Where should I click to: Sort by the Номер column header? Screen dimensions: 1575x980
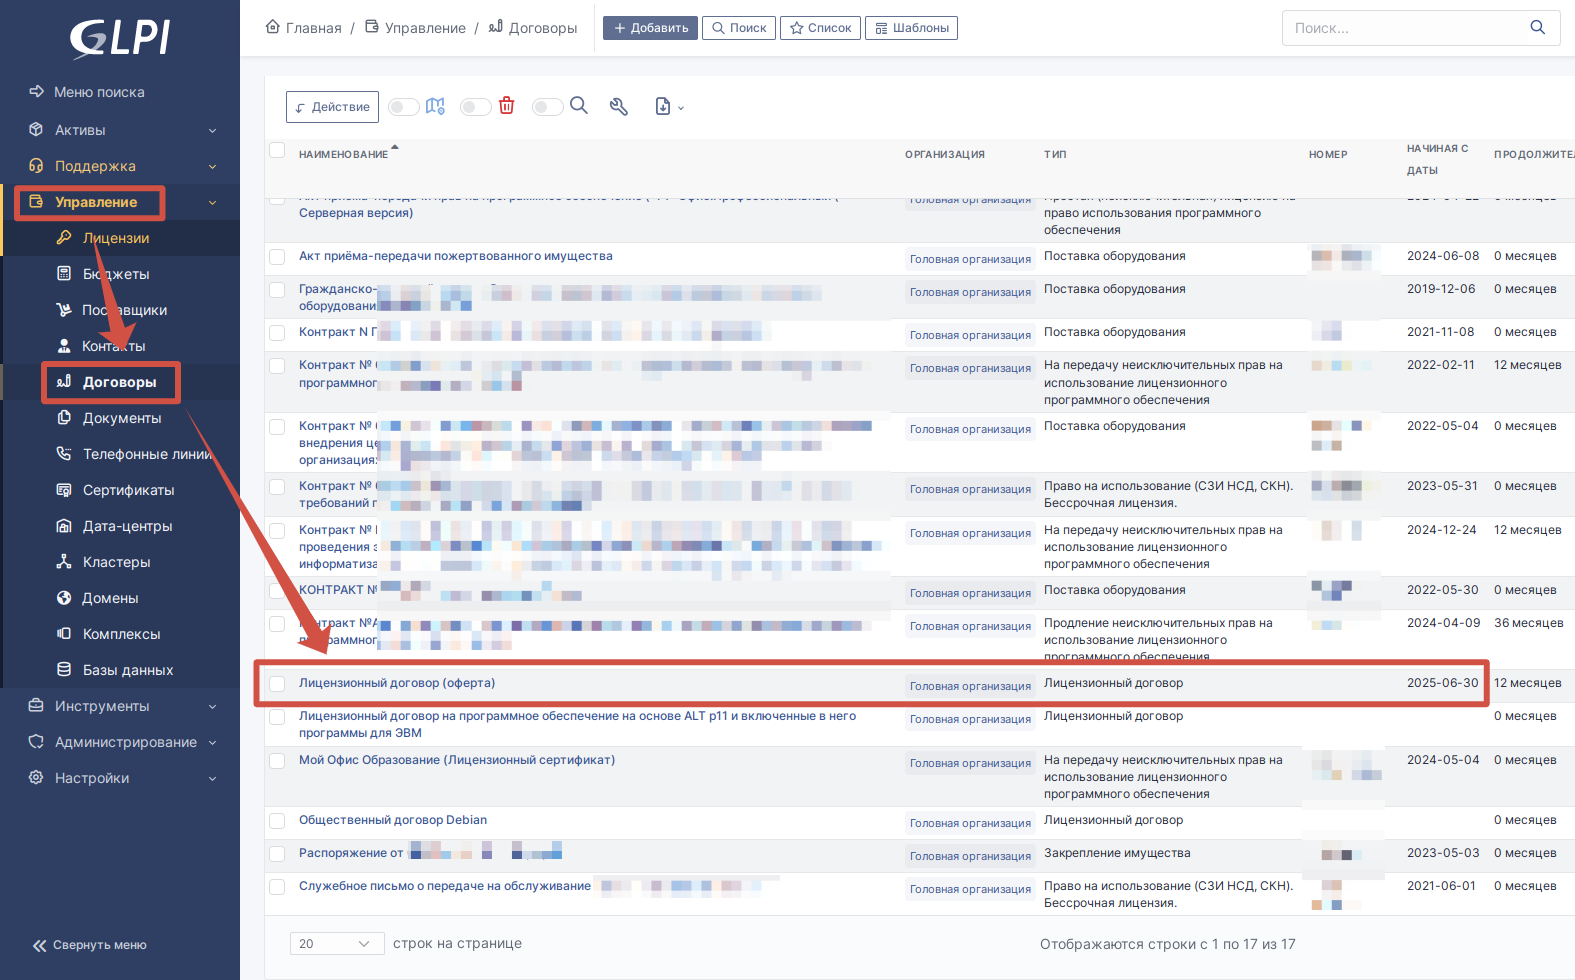[x=1328, y=154]
